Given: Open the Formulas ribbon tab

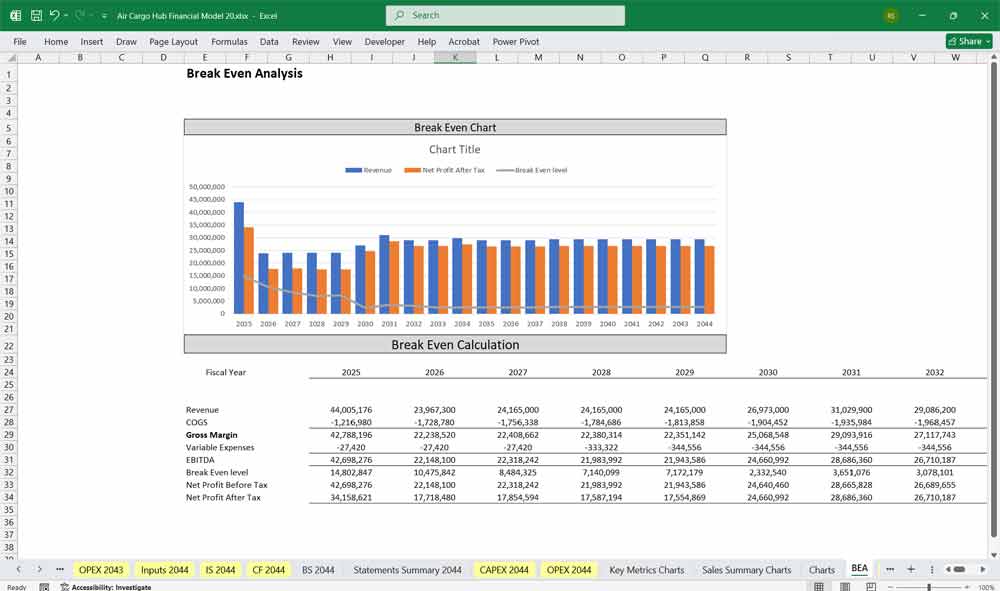Looking at the screenshot, I should (229, 42).
